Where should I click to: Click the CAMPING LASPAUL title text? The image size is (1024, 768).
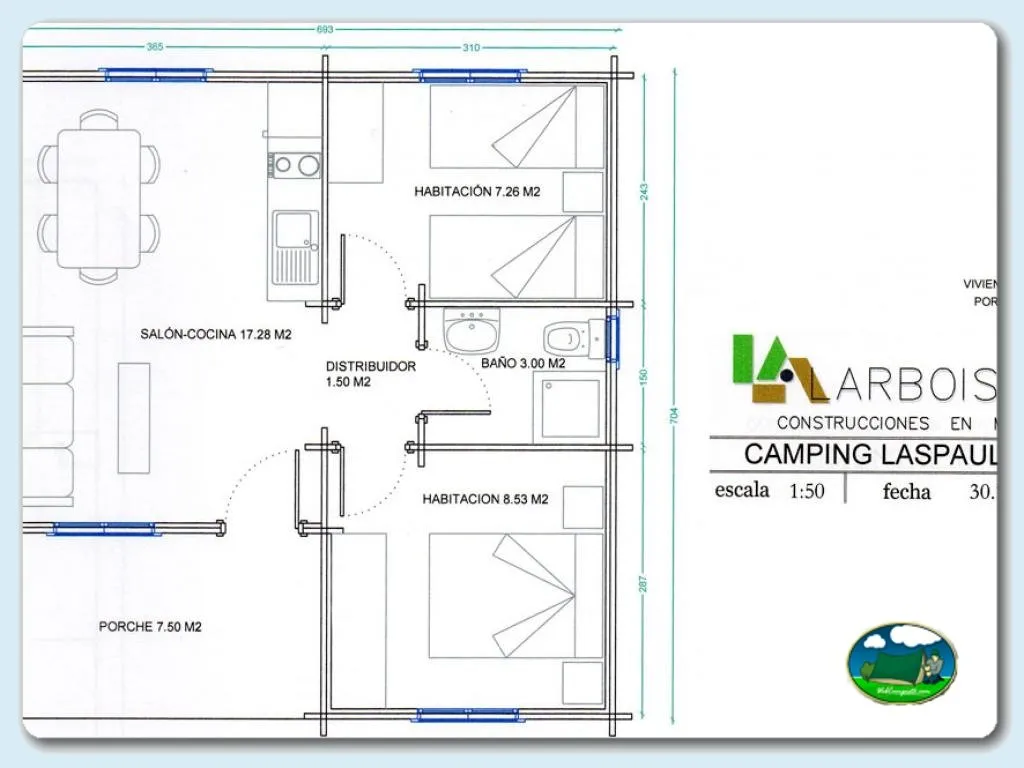871,454
